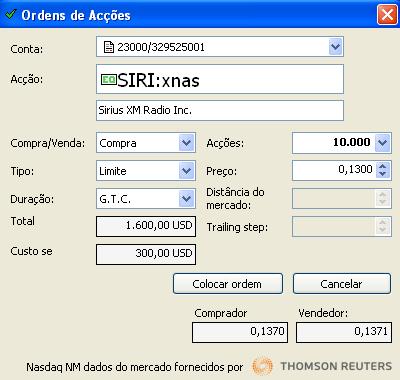Expand the Tipo Limite dropdown
400x380 pixels.
[186, 171]
